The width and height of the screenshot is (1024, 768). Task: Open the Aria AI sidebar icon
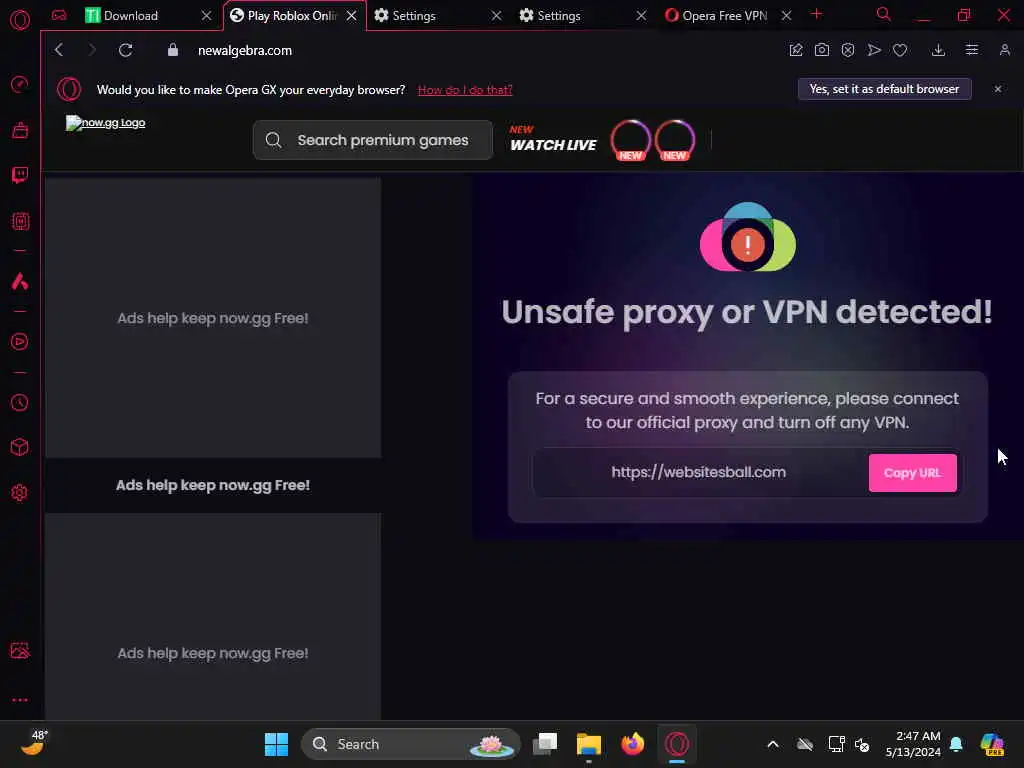[20, 281]
